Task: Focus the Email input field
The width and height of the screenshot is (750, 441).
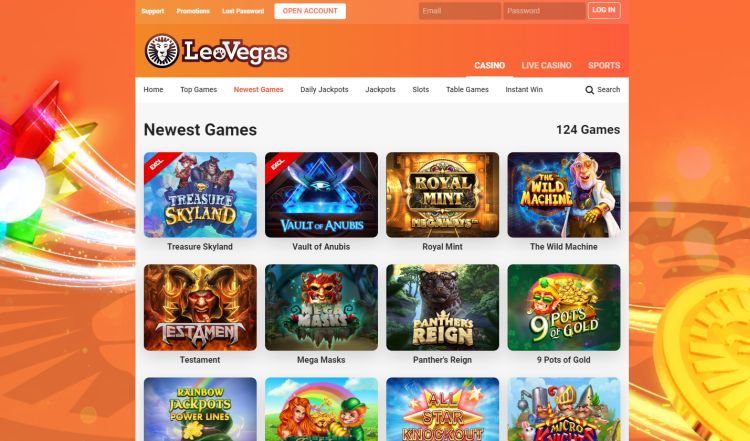Action: 460,11
